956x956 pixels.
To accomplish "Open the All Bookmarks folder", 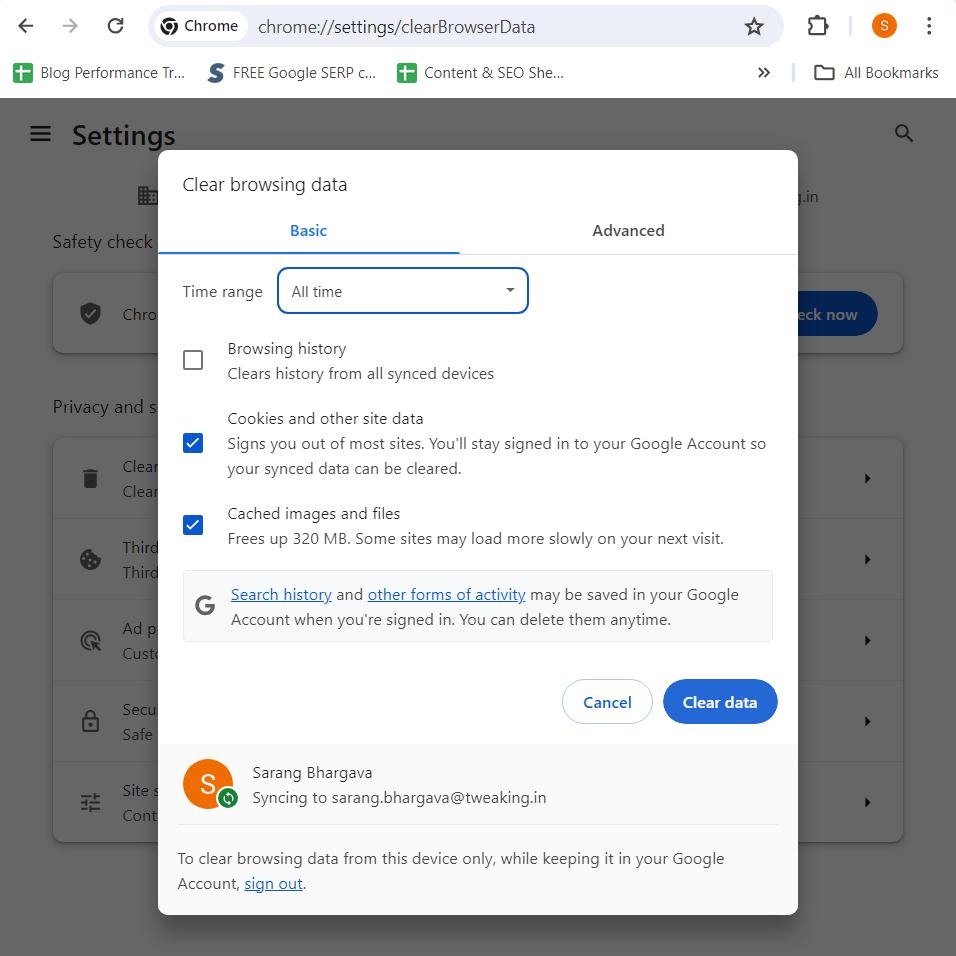I will (x=877, y=73).
